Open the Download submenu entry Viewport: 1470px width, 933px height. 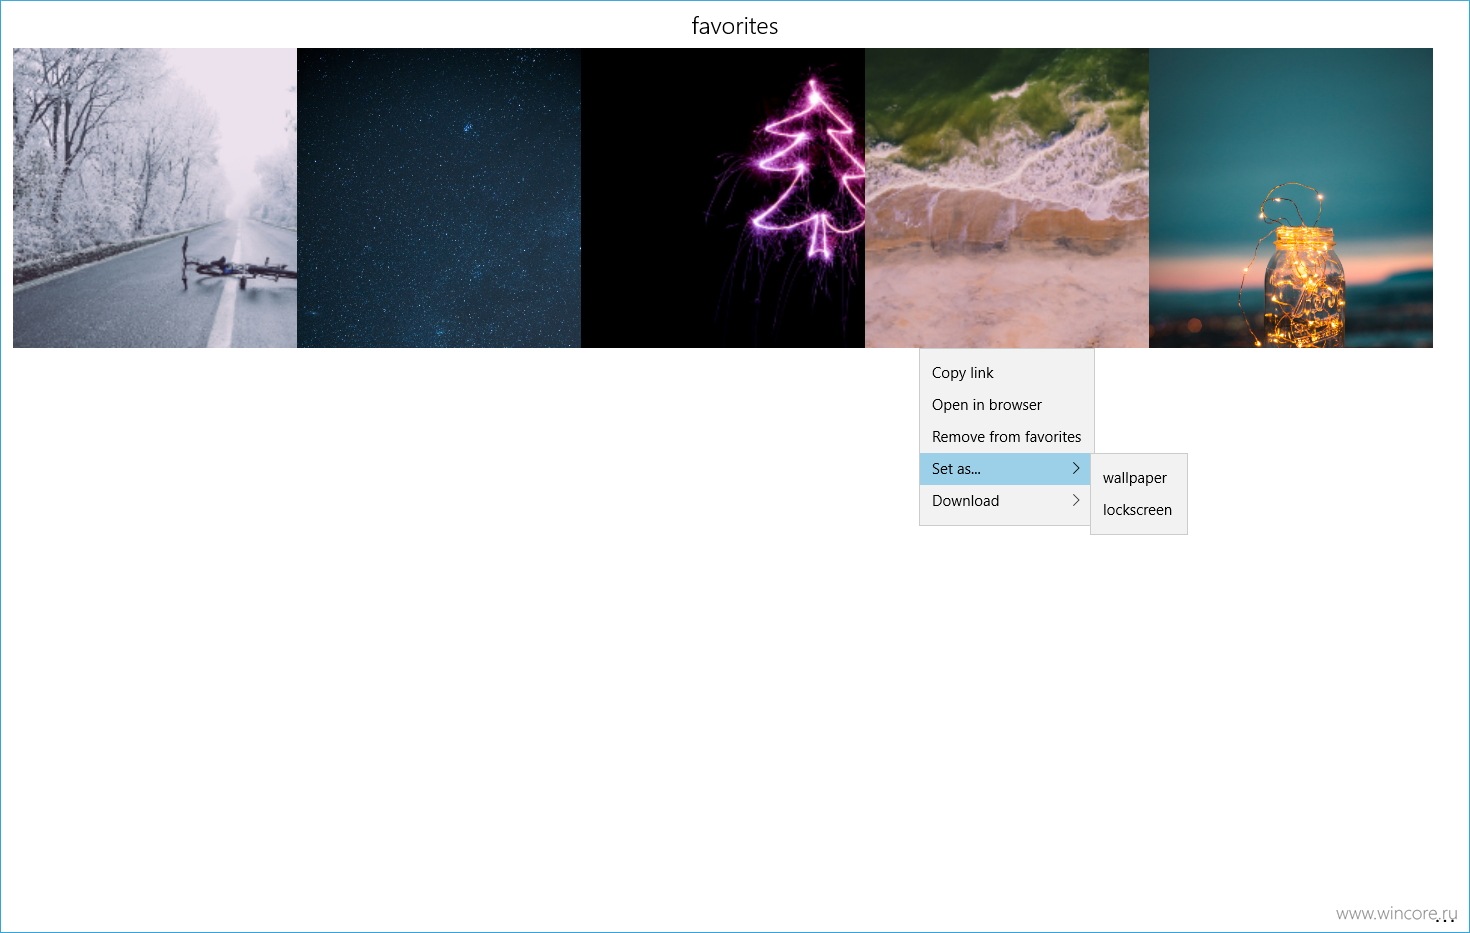1006,501
